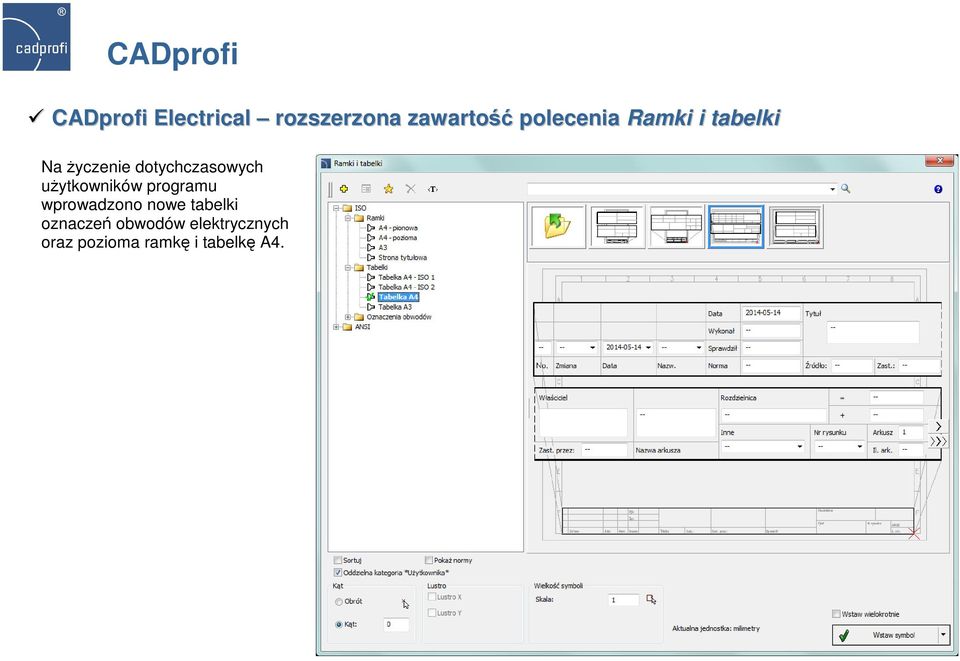Screen dimensions: 960x661
Task: Click the Rozdzielnica input field
Action: 774,415
